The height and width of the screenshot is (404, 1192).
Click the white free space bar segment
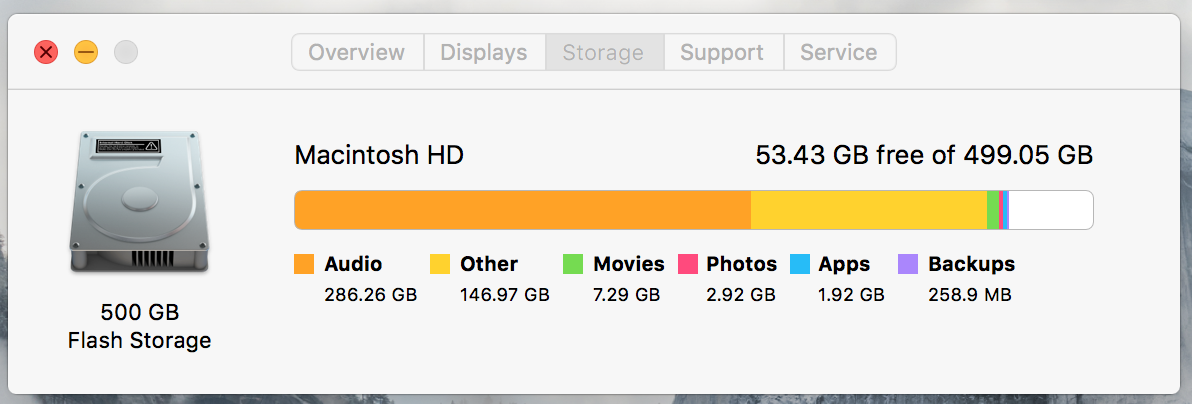tap(1050, 210)
